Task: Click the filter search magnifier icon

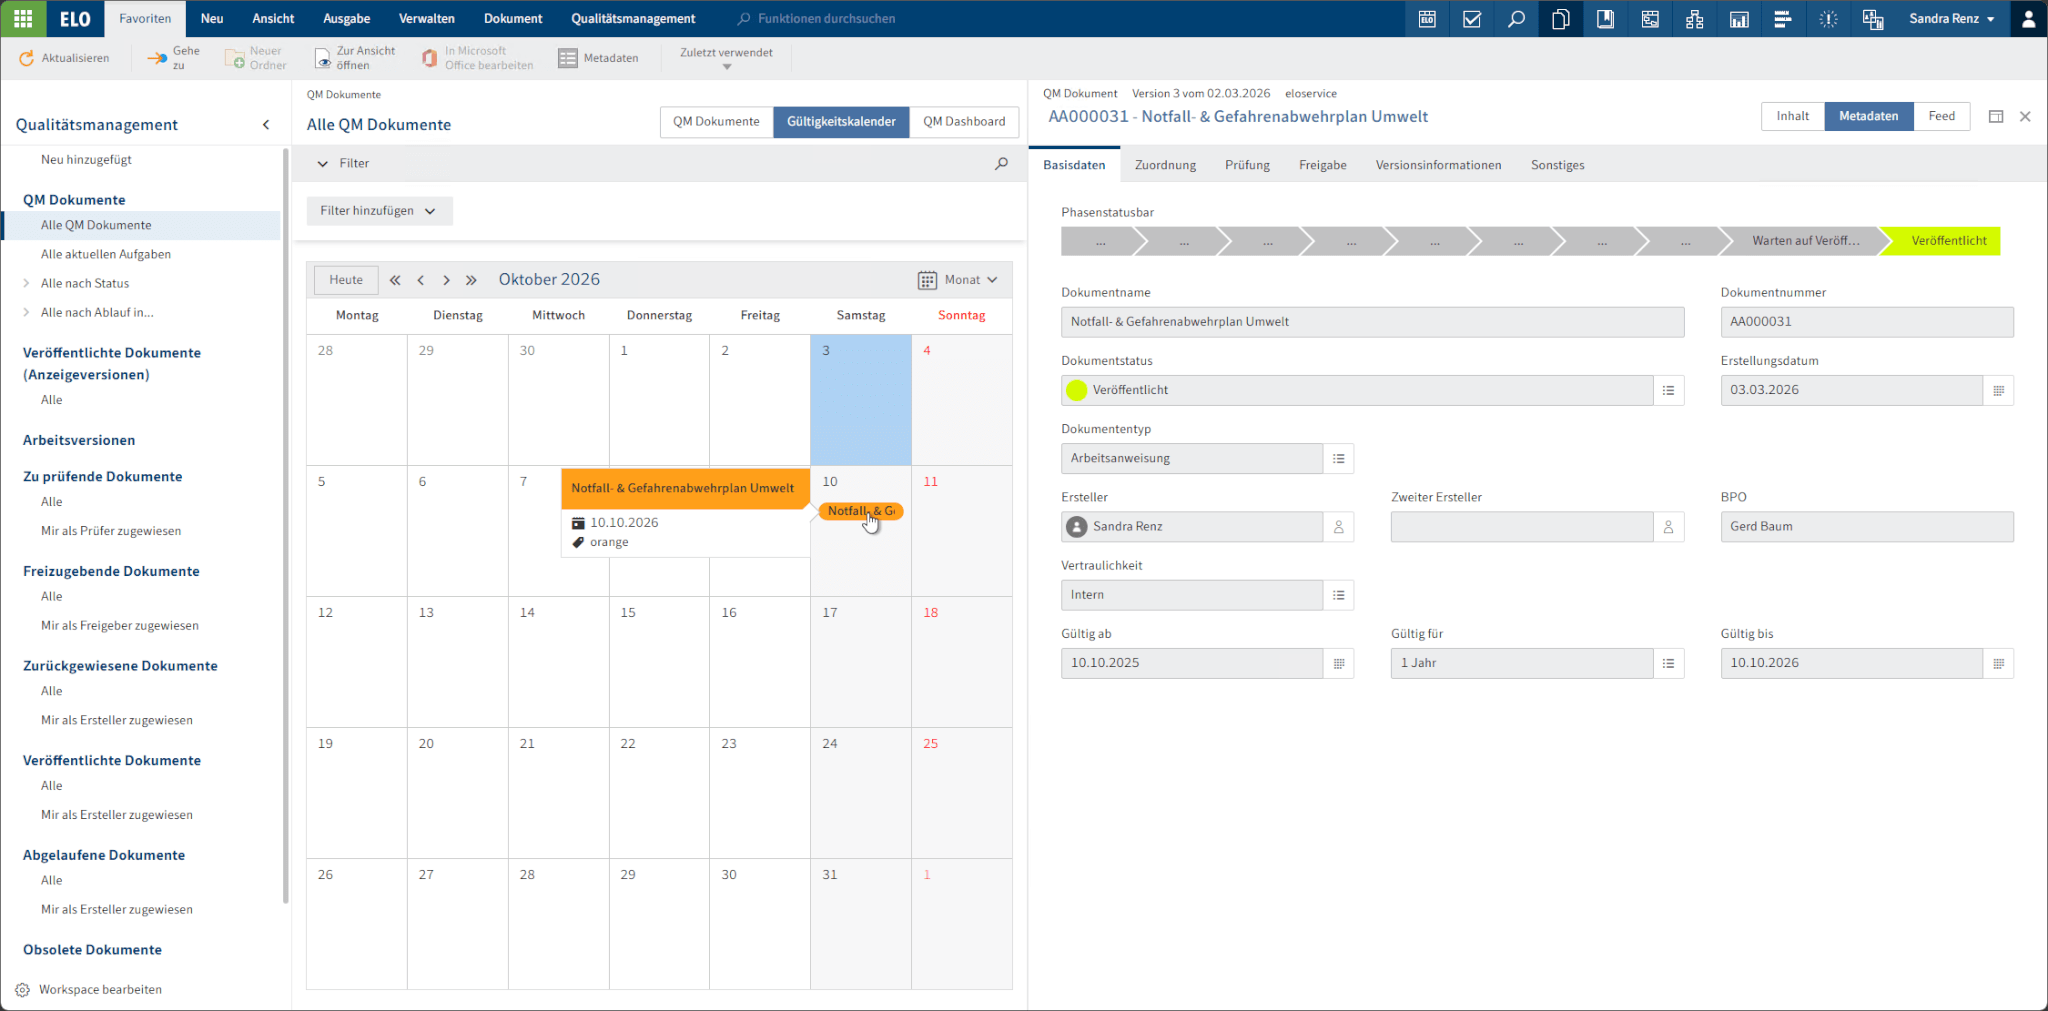Action: tap(1001, 164)
